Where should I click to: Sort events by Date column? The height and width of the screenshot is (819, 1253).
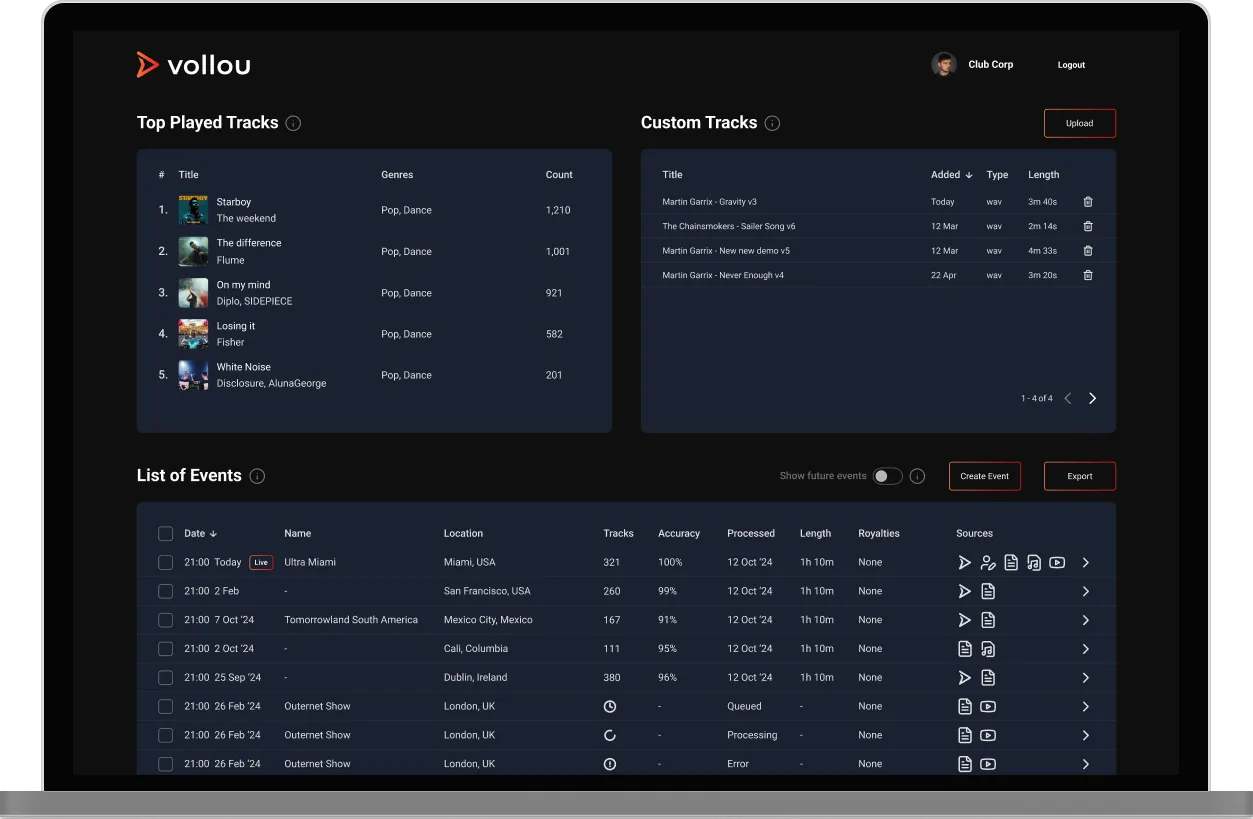tap(201, 534)
